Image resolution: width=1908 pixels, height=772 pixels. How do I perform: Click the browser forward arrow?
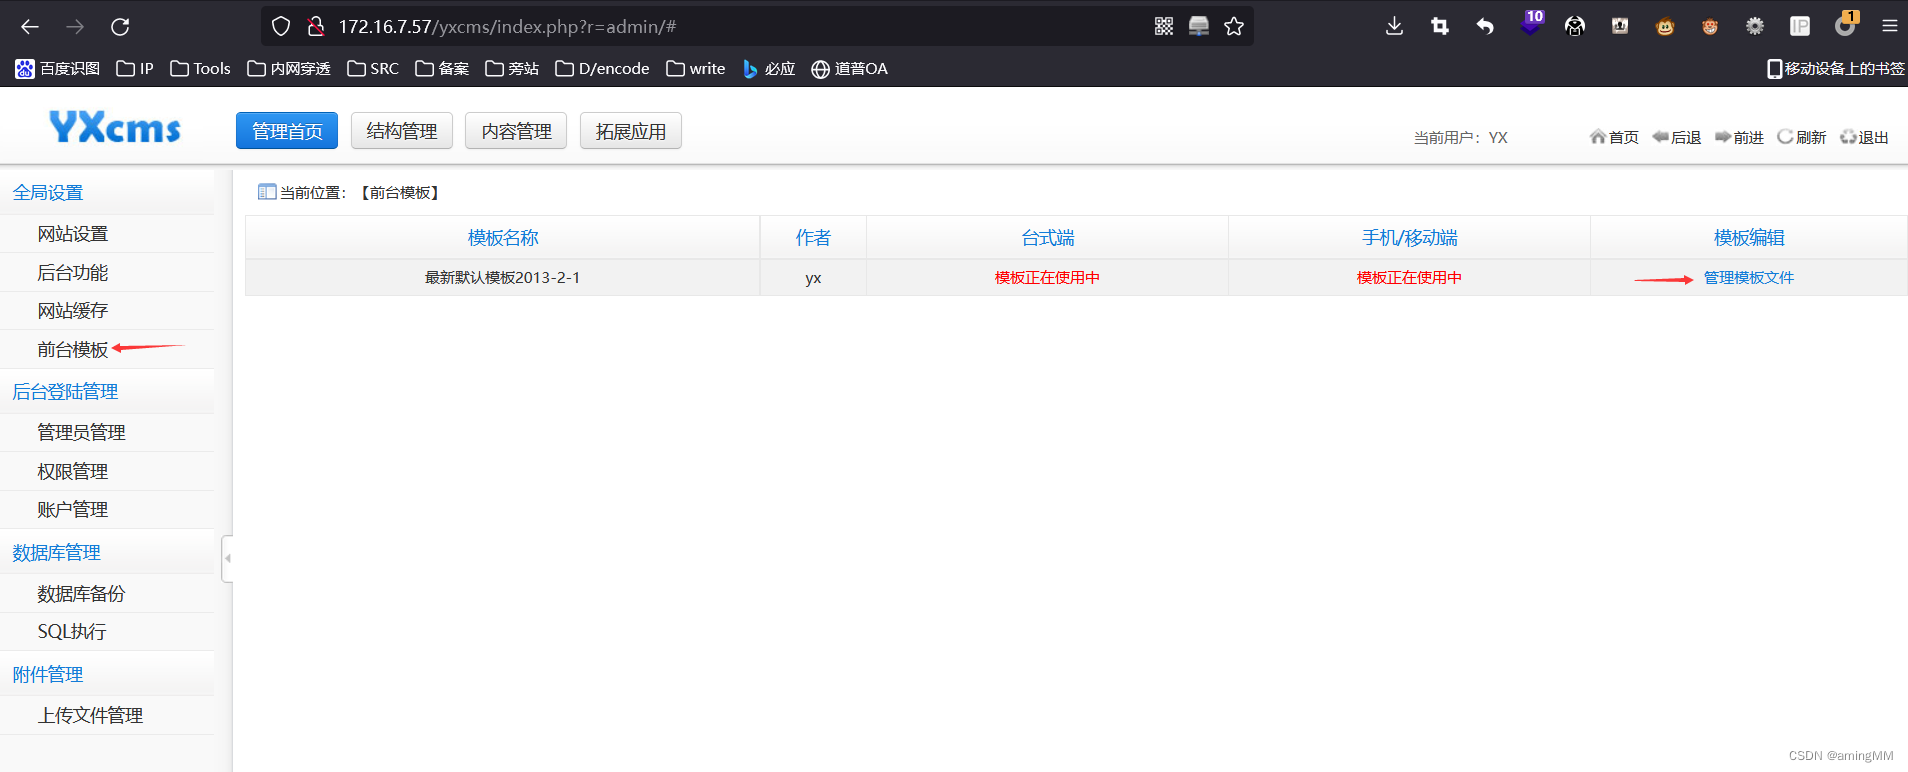pos(75,27)
